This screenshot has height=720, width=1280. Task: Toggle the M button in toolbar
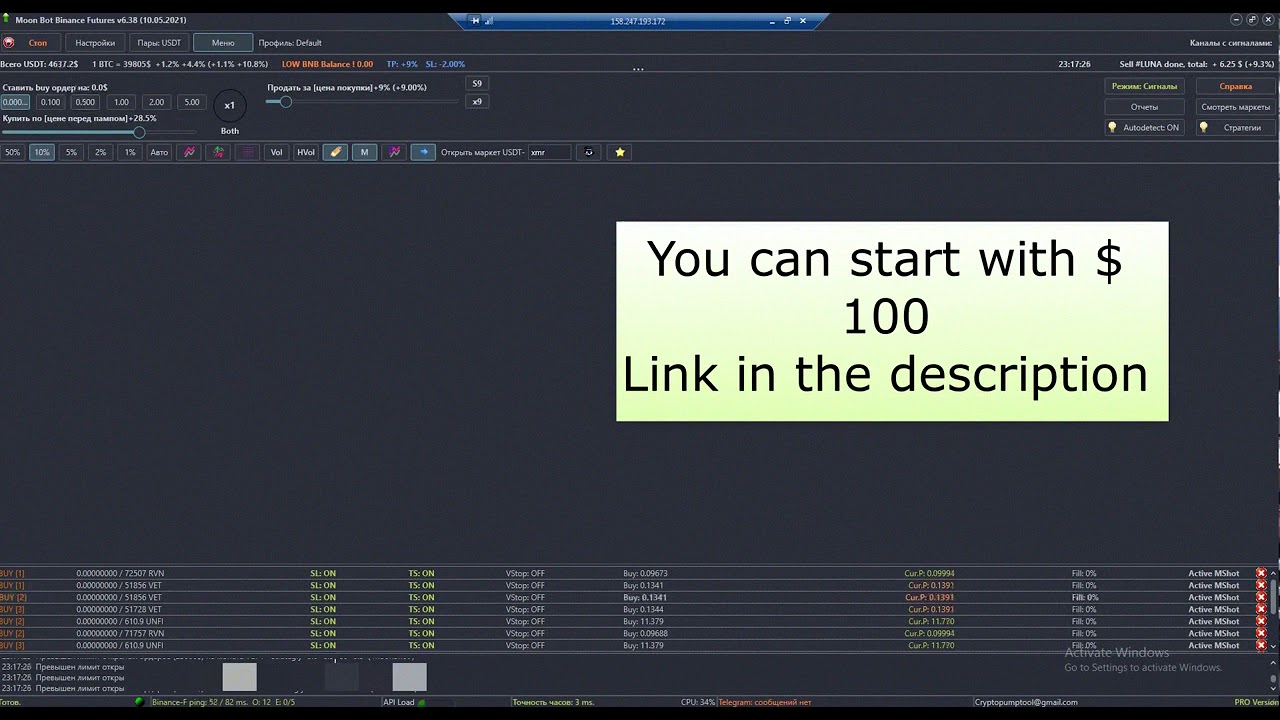pos(364,152)
